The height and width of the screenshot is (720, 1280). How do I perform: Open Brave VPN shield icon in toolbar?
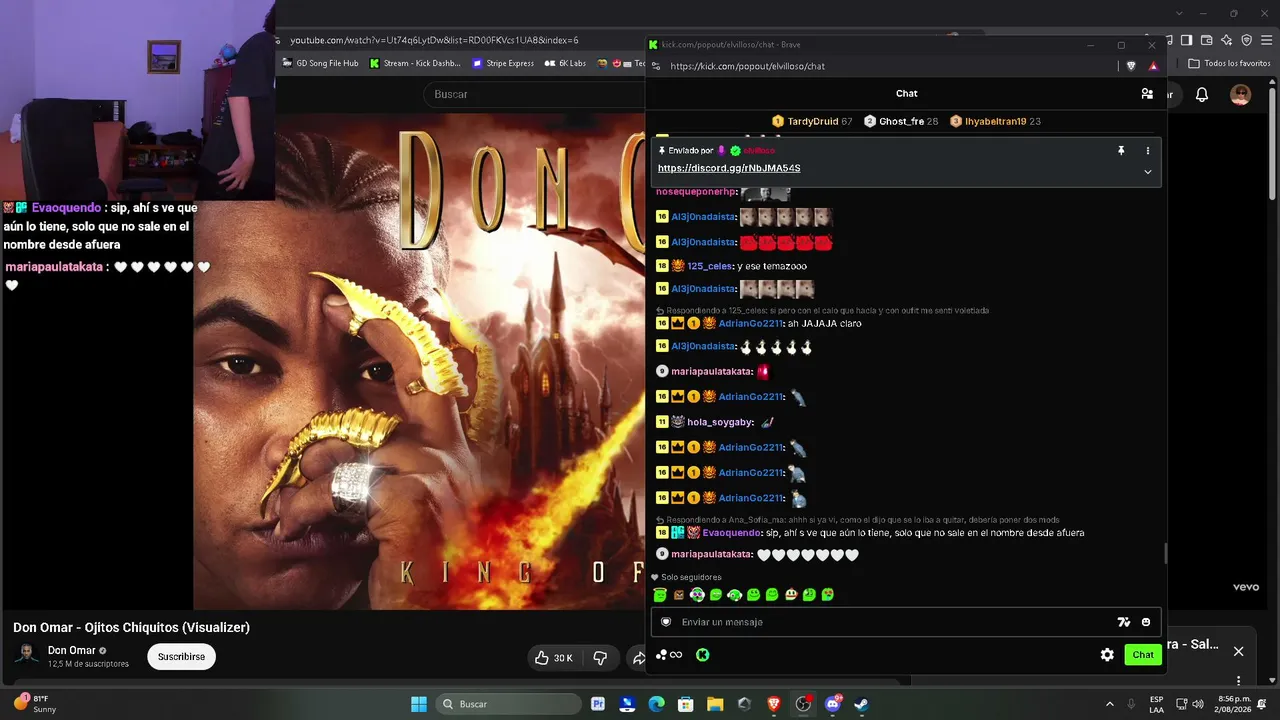[x=1246, y=40]
